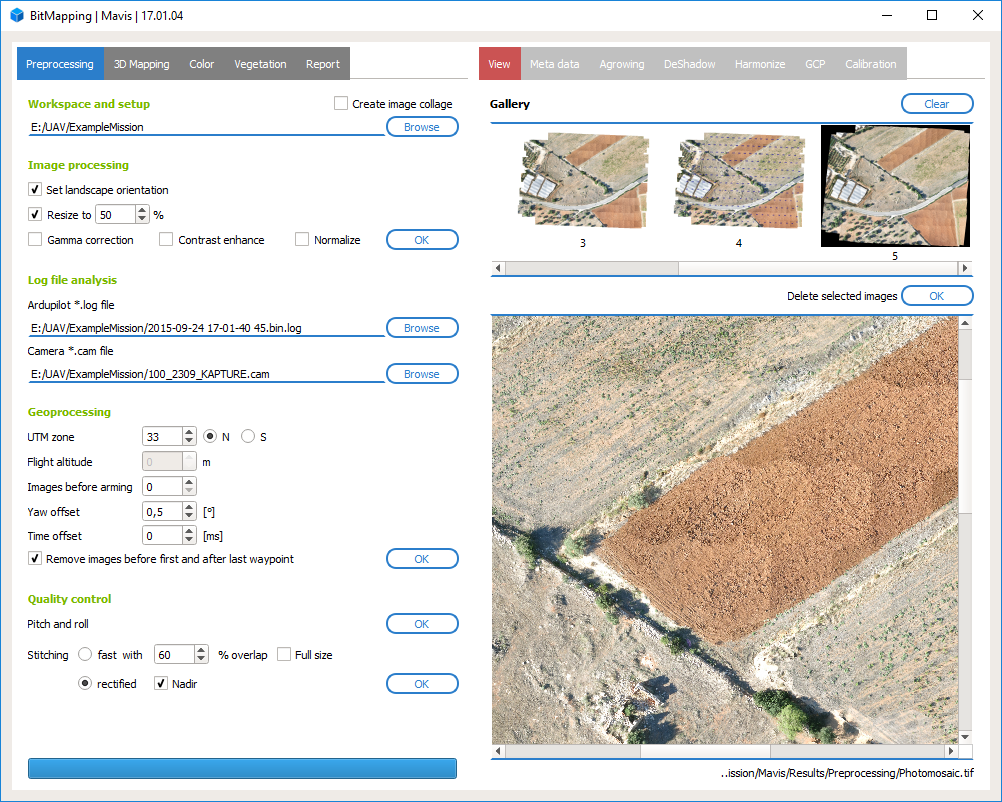1002x802 pixels.
Task: Enable Create image collage checkbox
Action: pos(341,104)
